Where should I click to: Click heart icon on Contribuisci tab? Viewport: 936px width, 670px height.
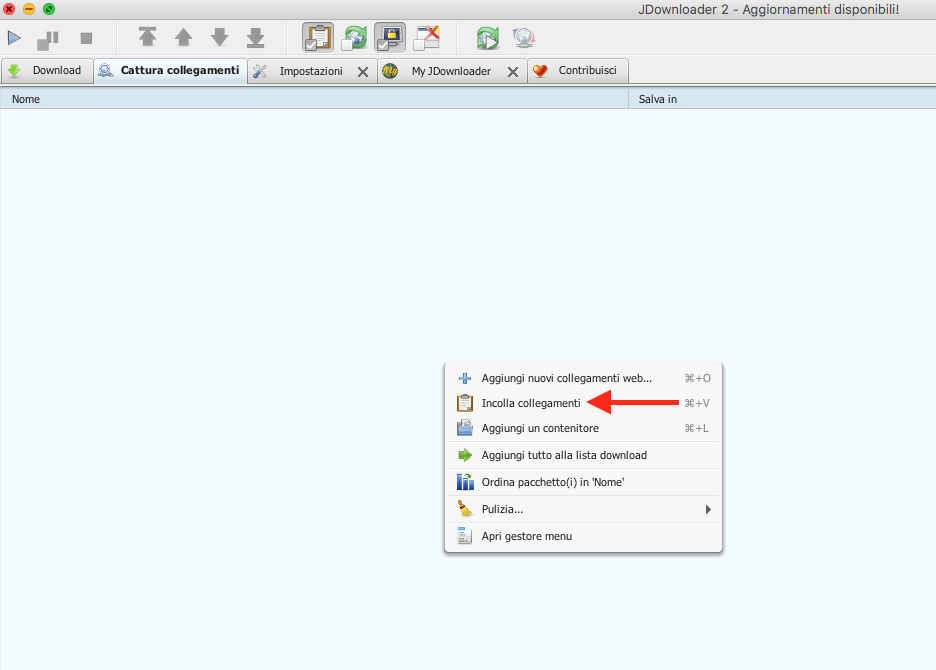[540, 71]
